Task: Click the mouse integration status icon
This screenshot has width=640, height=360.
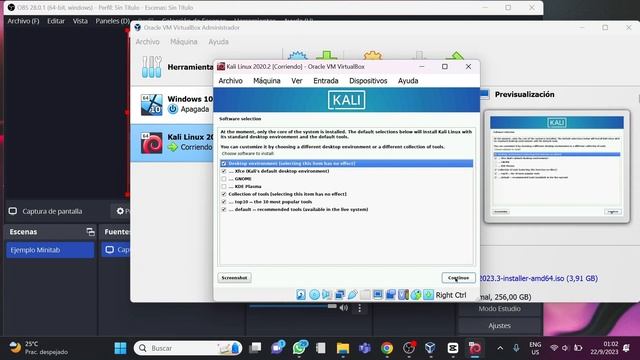Action: (x=416, y=295)
